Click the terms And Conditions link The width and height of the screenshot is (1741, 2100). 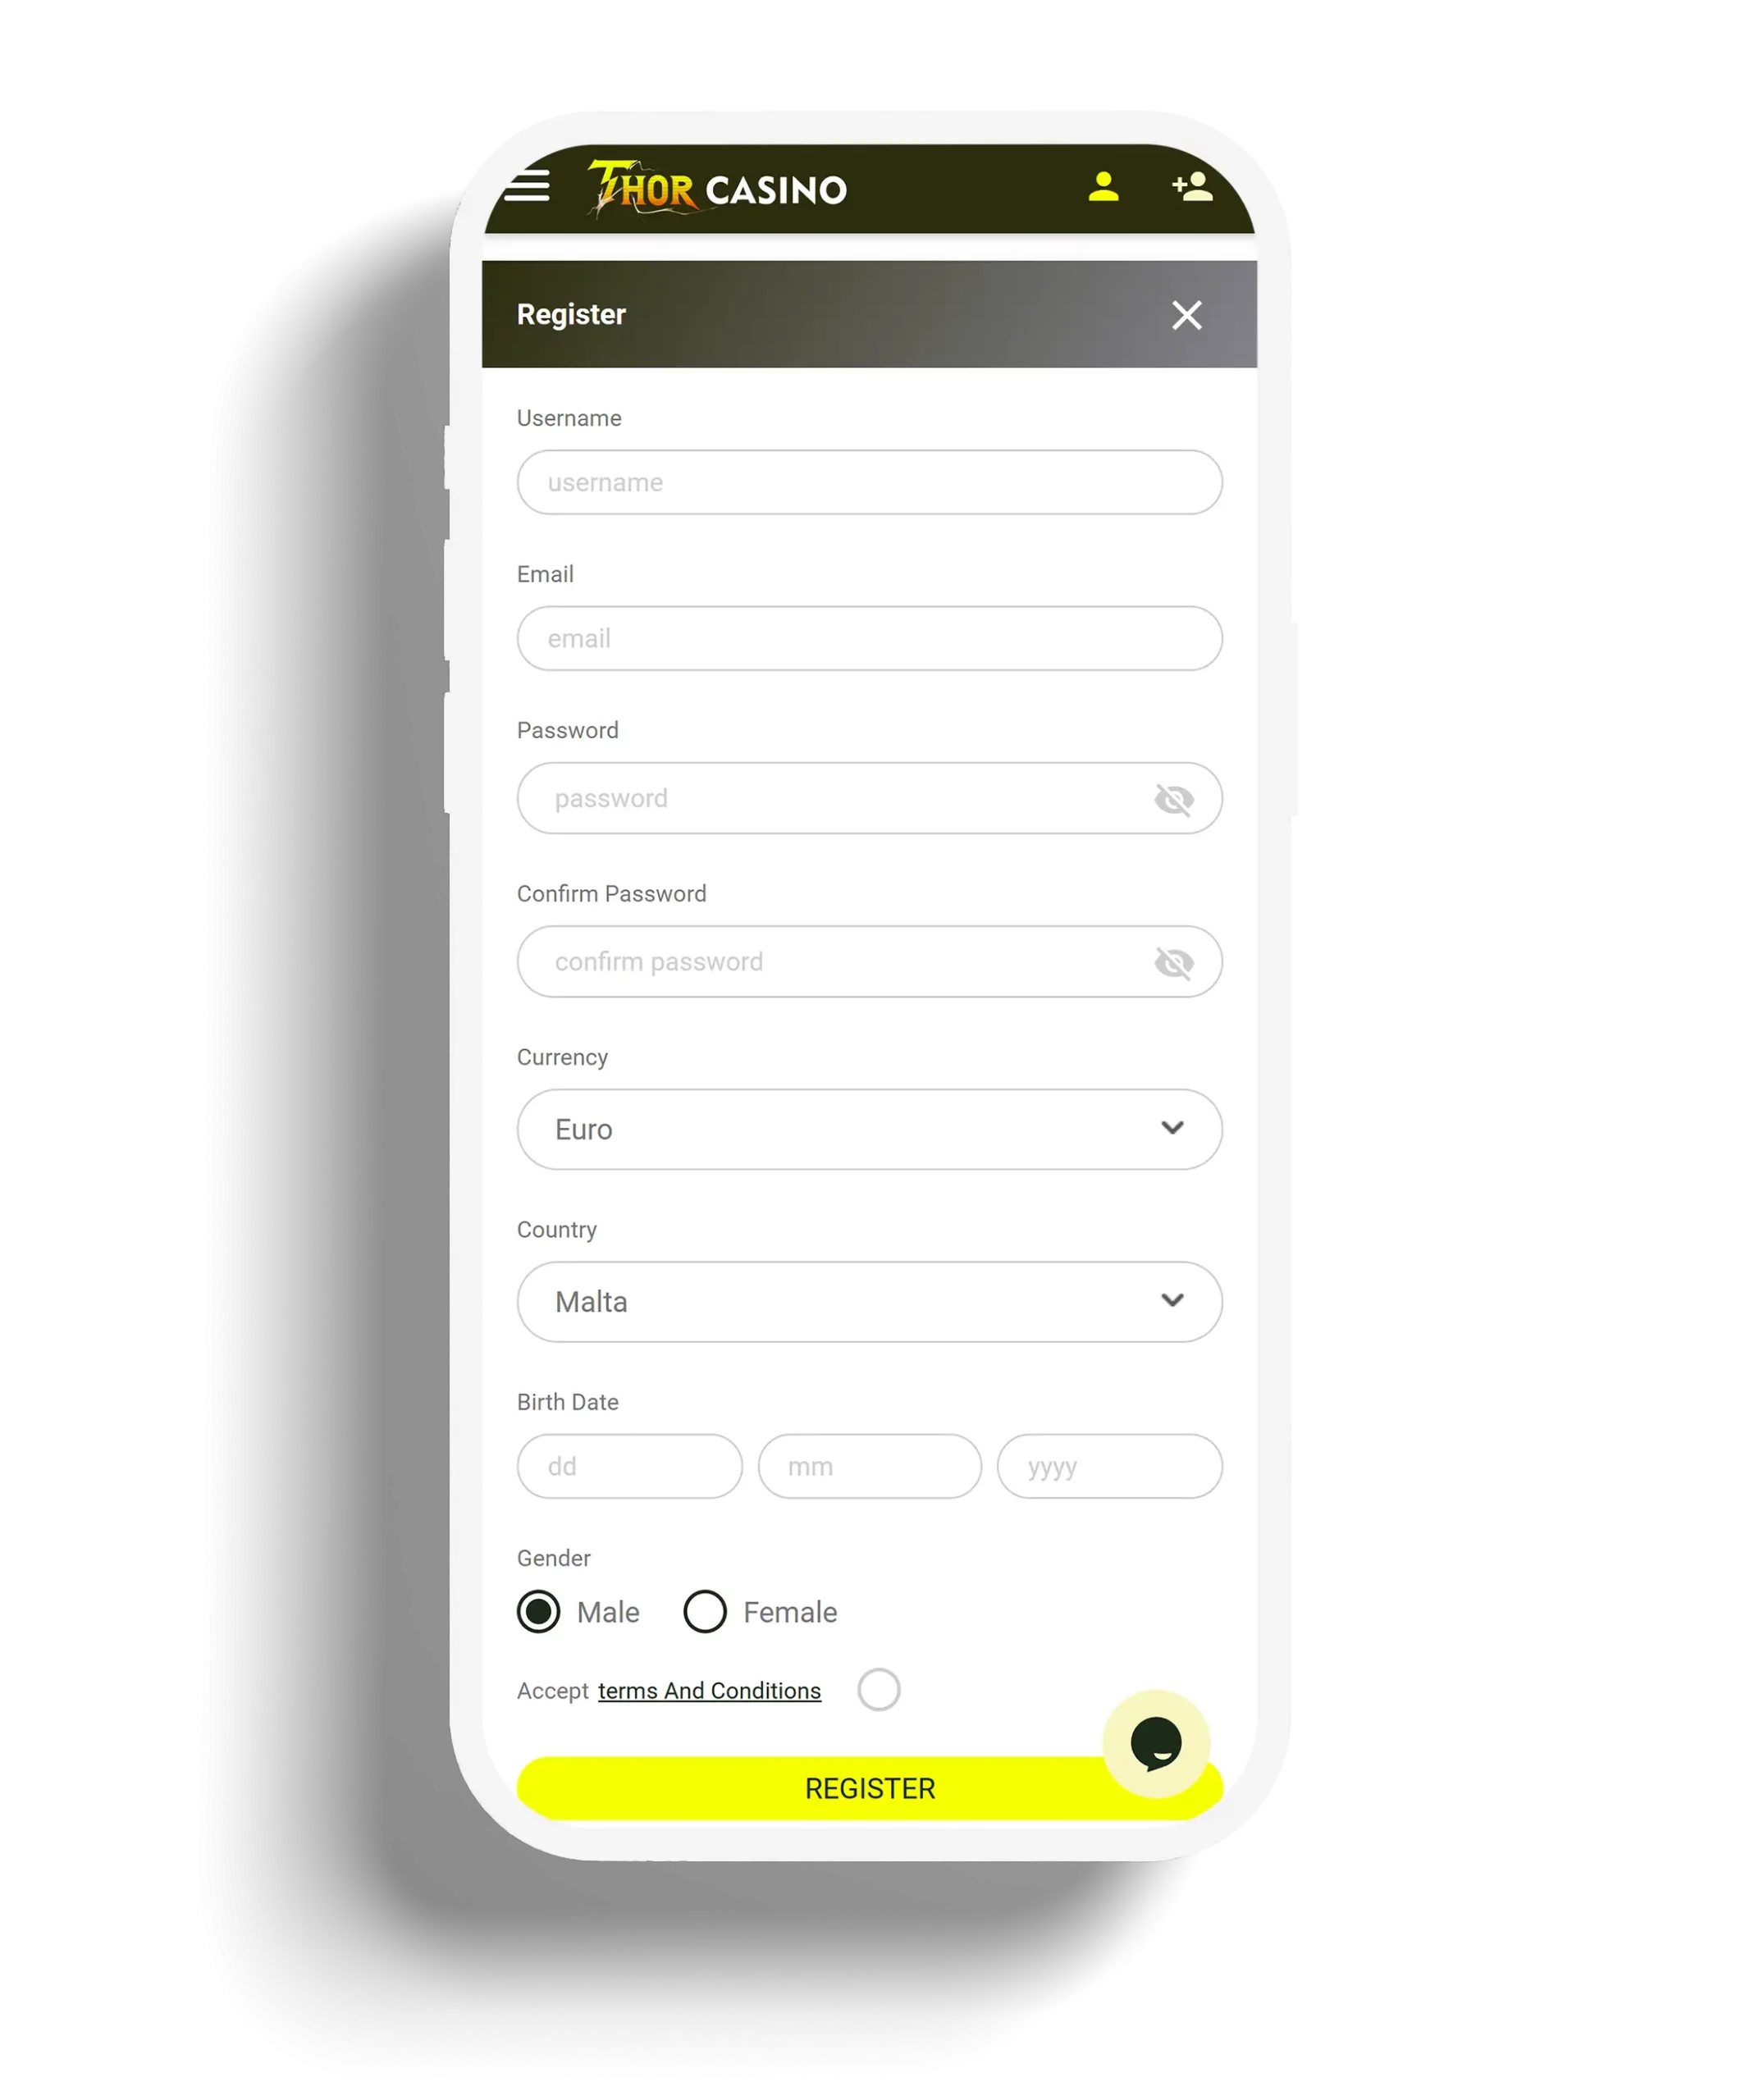[710, 1688]
